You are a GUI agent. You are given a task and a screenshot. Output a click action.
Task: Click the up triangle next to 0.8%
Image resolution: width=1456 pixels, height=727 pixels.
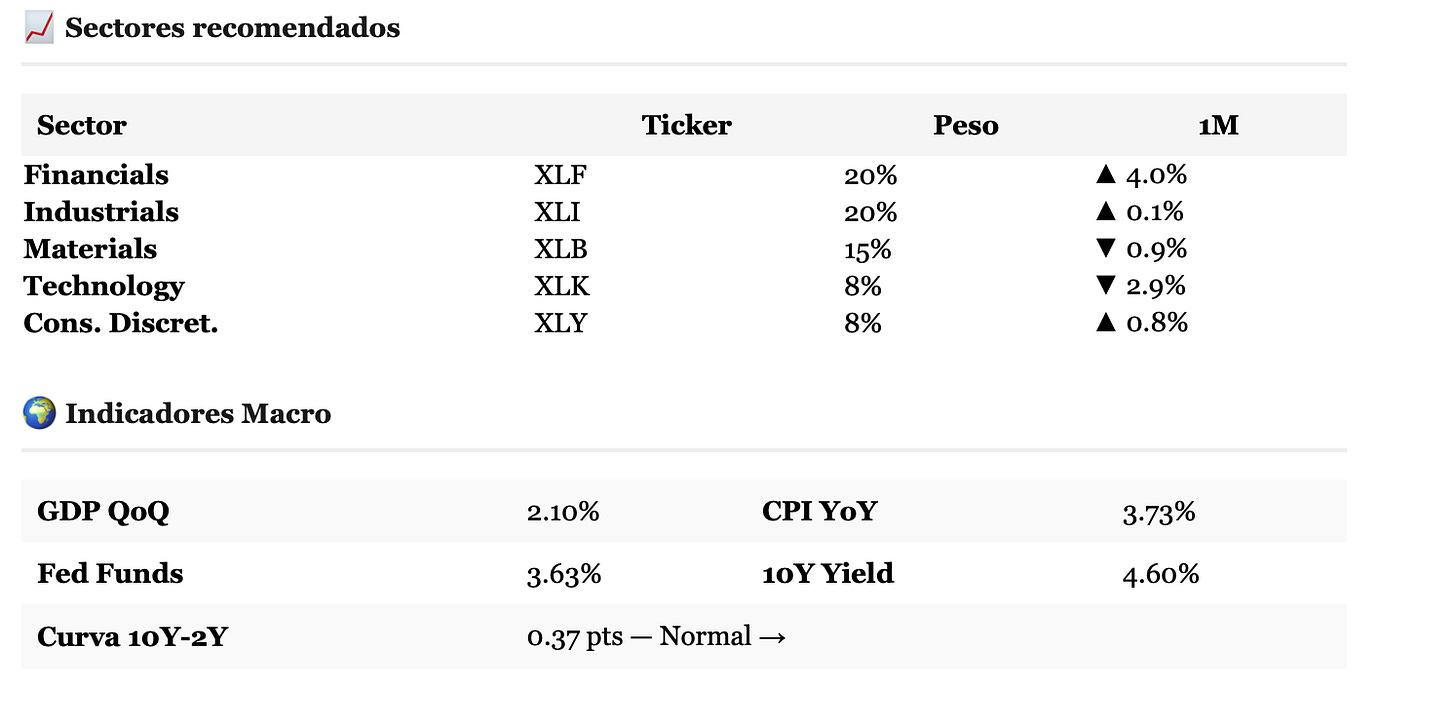pos(1105,323)
